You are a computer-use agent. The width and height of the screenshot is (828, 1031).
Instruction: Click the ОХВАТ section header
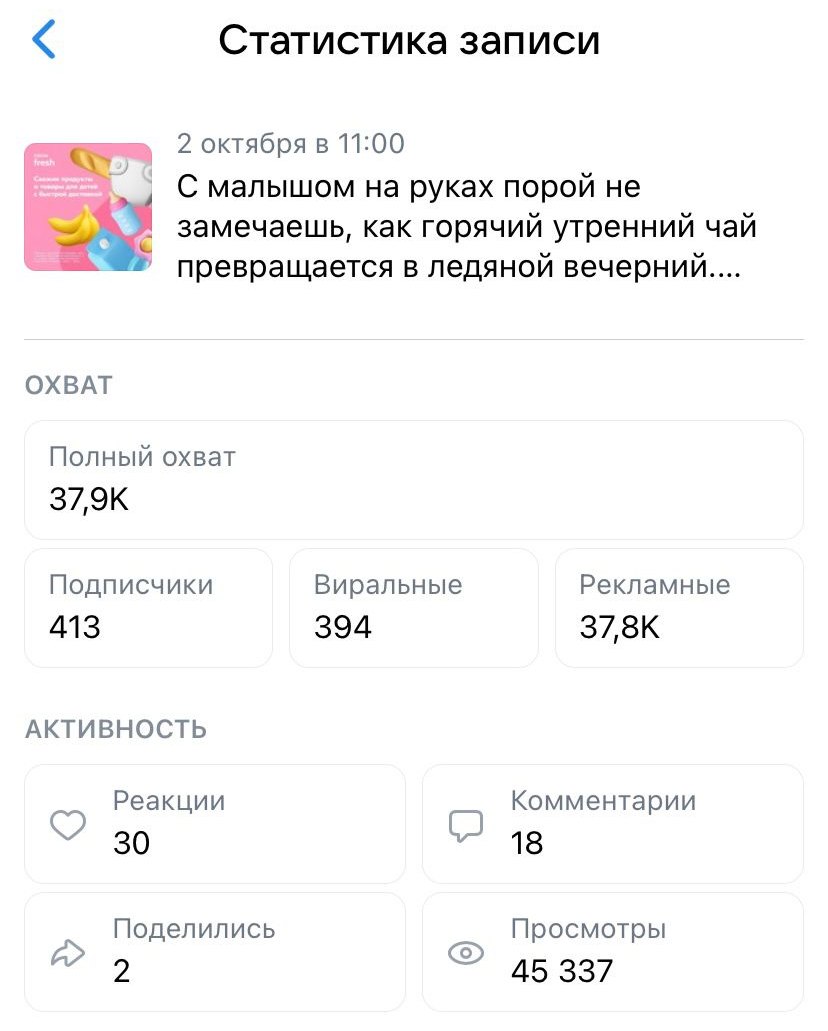[68, 386]
